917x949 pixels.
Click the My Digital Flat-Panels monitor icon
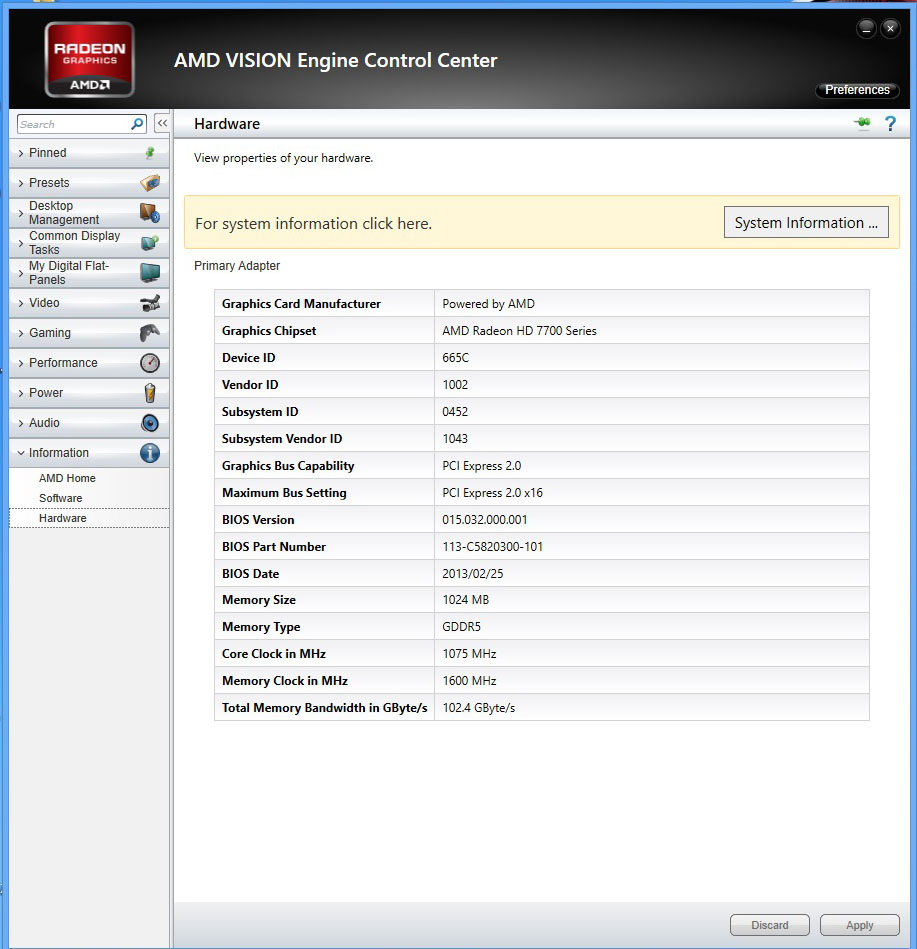coord(150,272)
